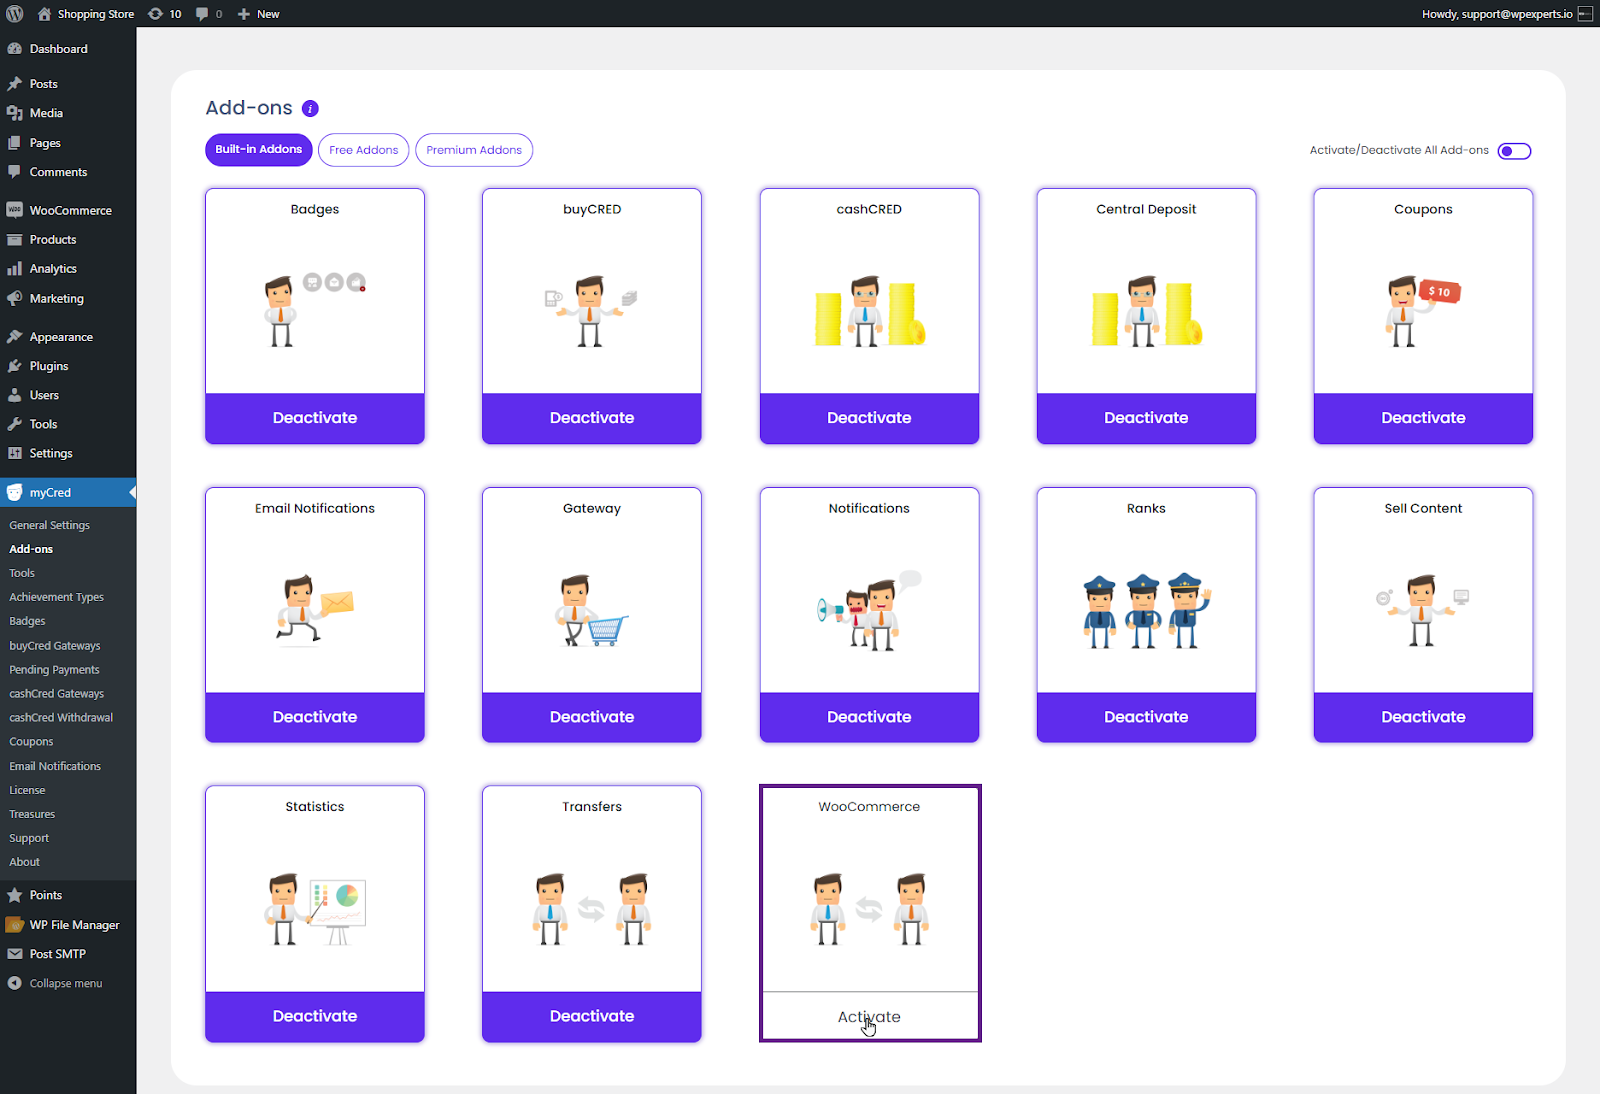Deactivate the Sell Content add-on
The width and height of the screenshot is (1600, 1094).
(1423, 717)
